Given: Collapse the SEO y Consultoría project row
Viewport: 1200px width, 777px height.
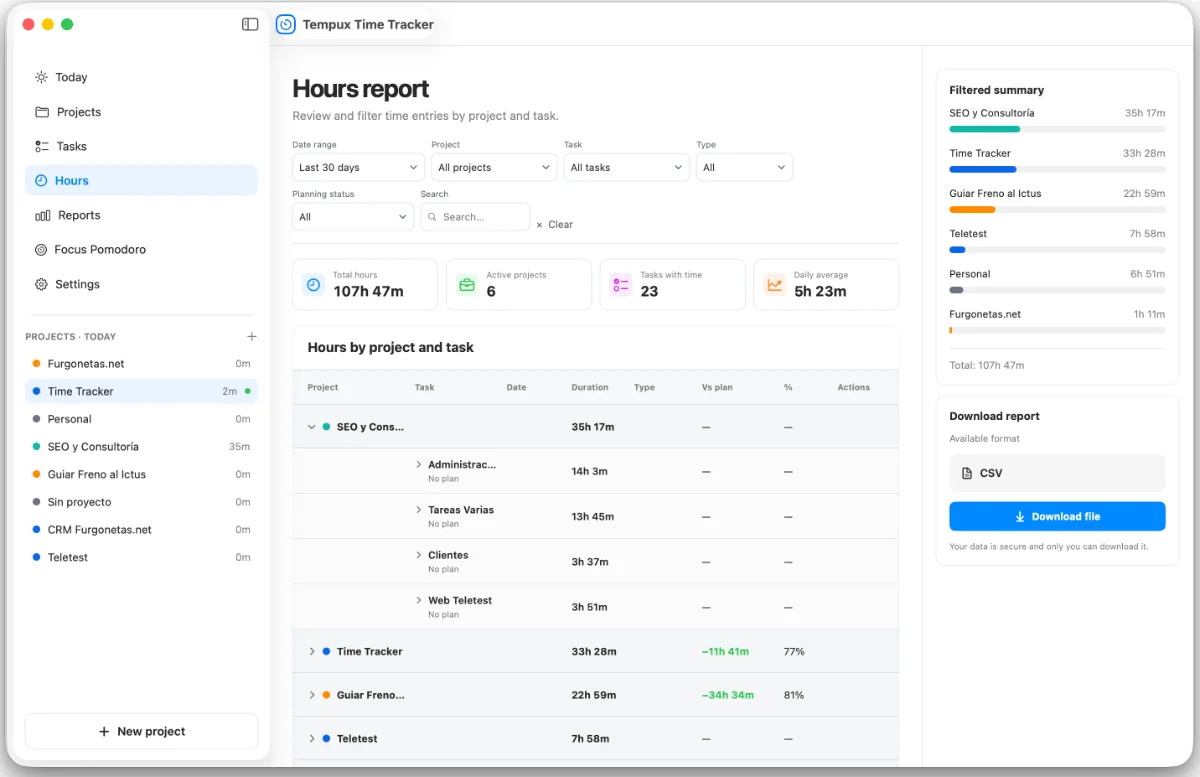Looking at the screenshot, I should 312,427.
